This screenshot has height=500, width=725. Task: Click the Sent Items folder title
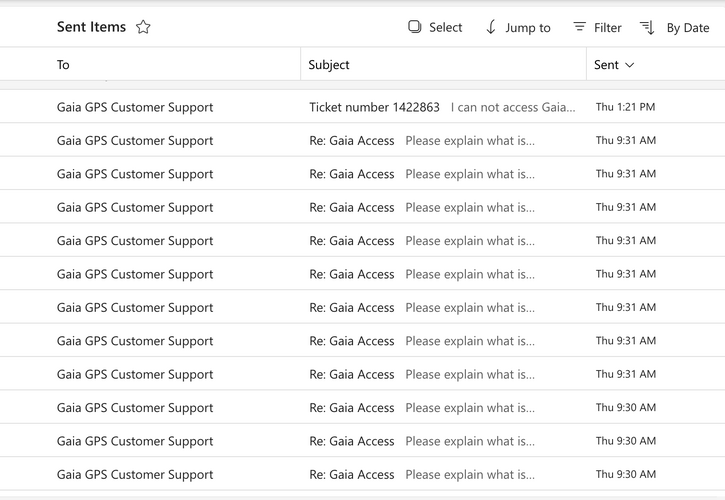pyautogui.click(x=92, y=27)
